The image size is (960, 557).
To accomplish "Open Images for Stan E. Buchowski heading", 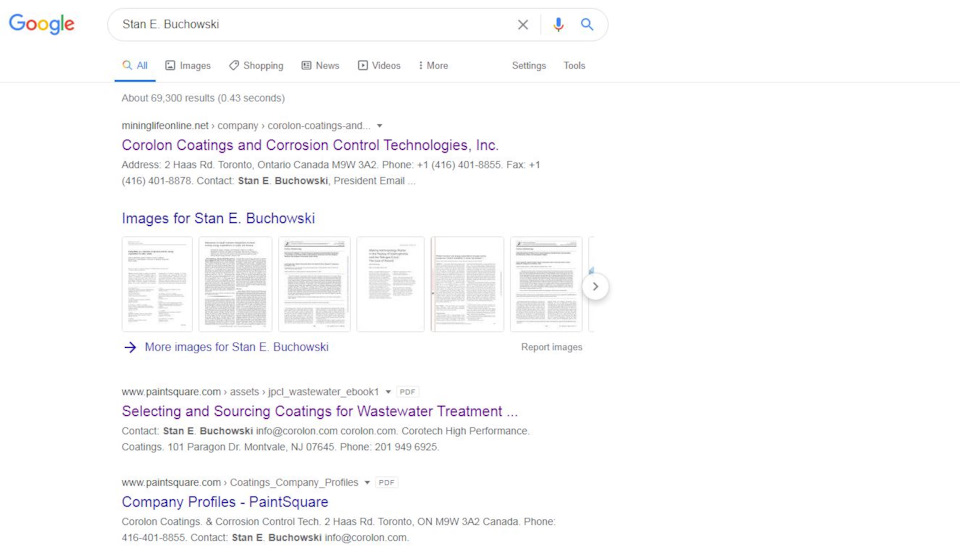I will pyautogui.click(x=218, y=219).
